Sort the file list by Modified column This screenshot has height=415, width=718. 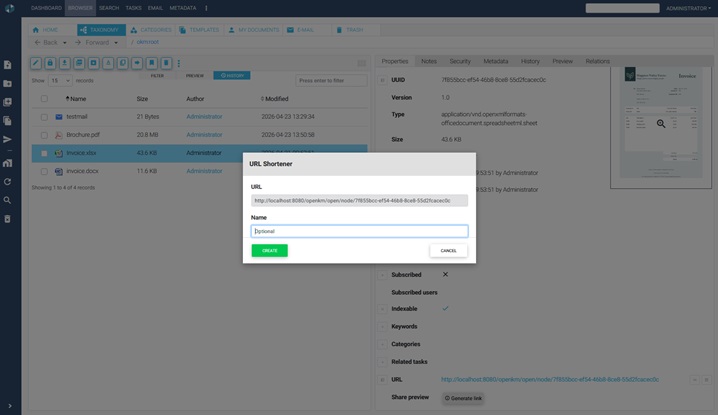coord(275,98)
